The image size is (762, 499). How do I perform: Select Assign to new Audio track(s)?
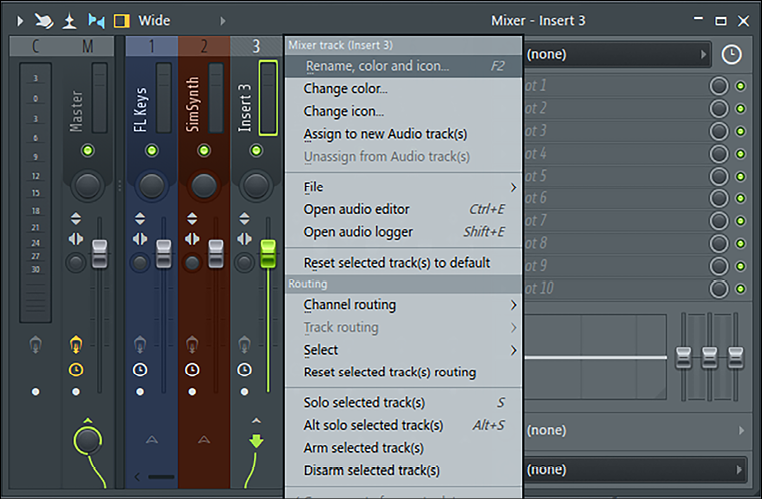[404, 134]
